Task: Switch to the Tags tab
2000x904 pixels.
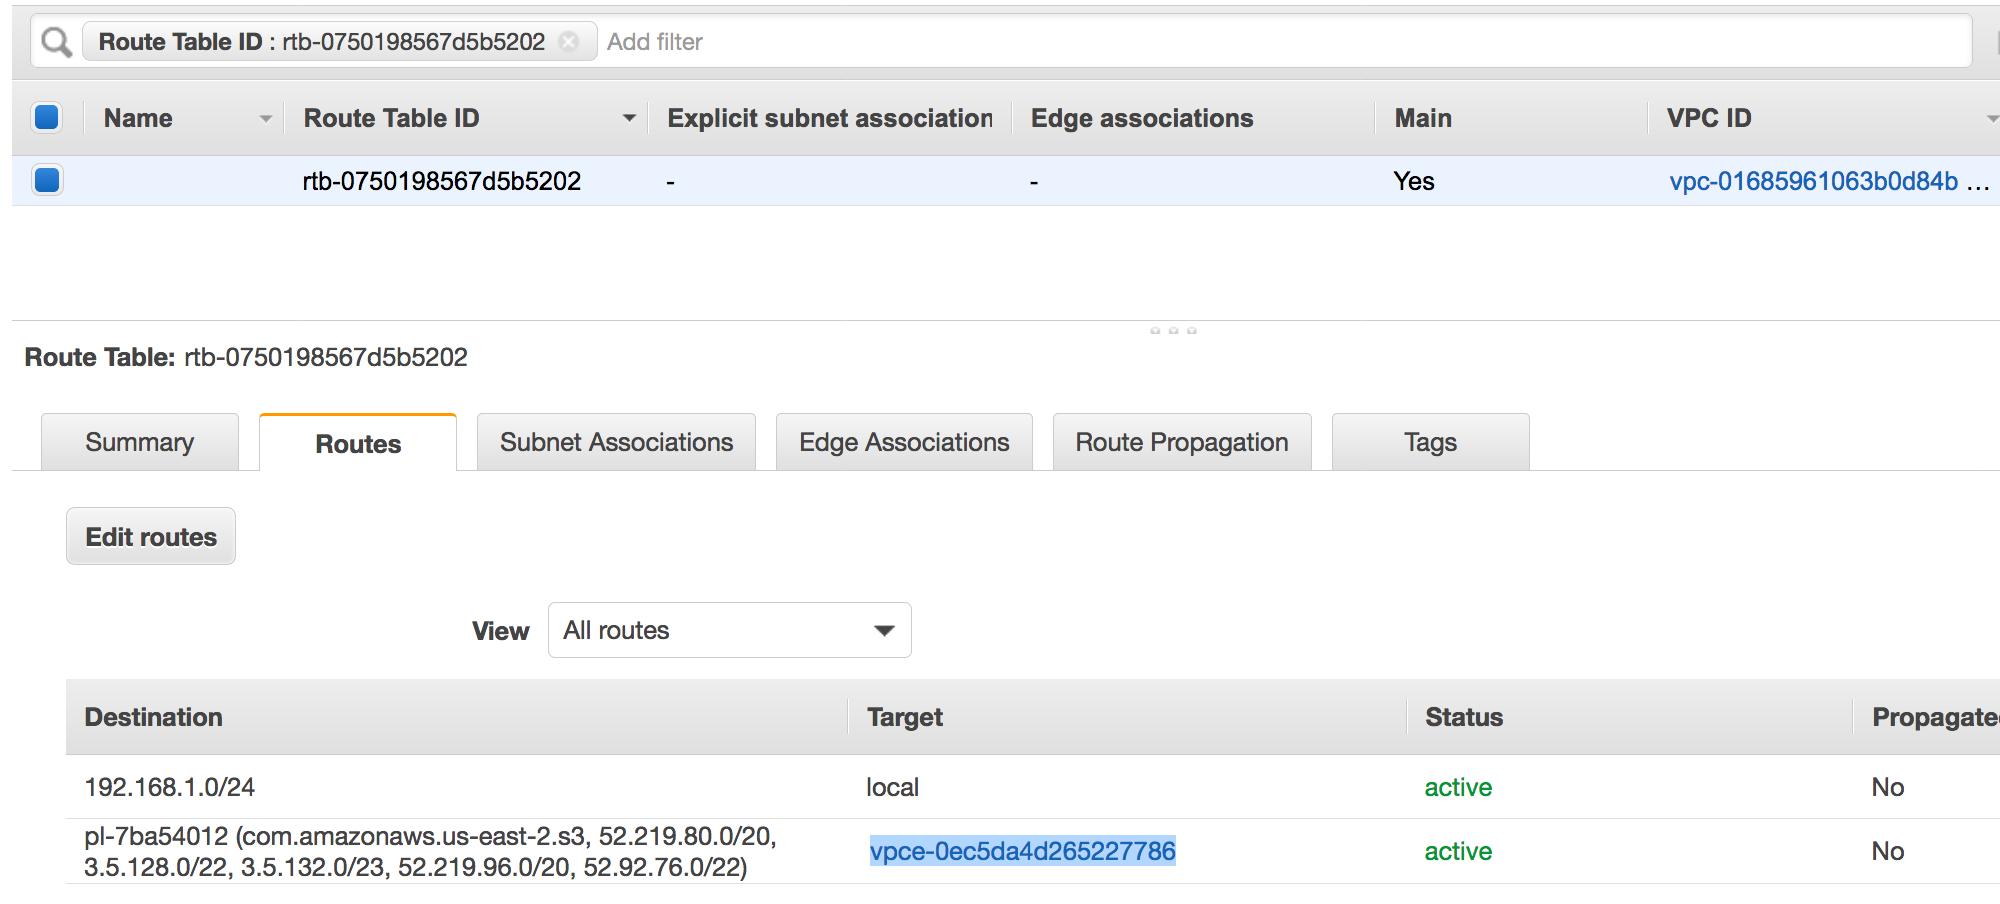Action: (x=1429, y=441)
